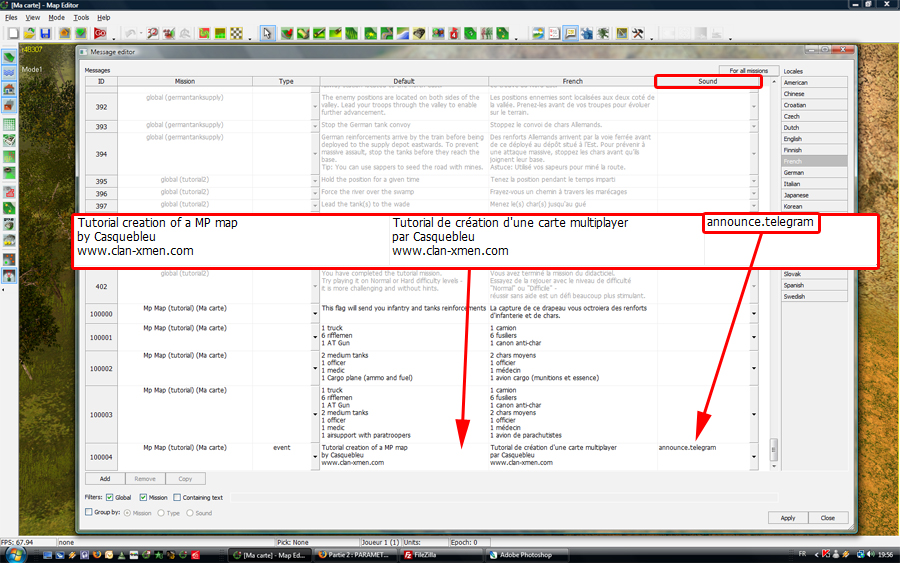The image size is (900, 563).
Task: Click the Default column header
Action: point(404,81)
